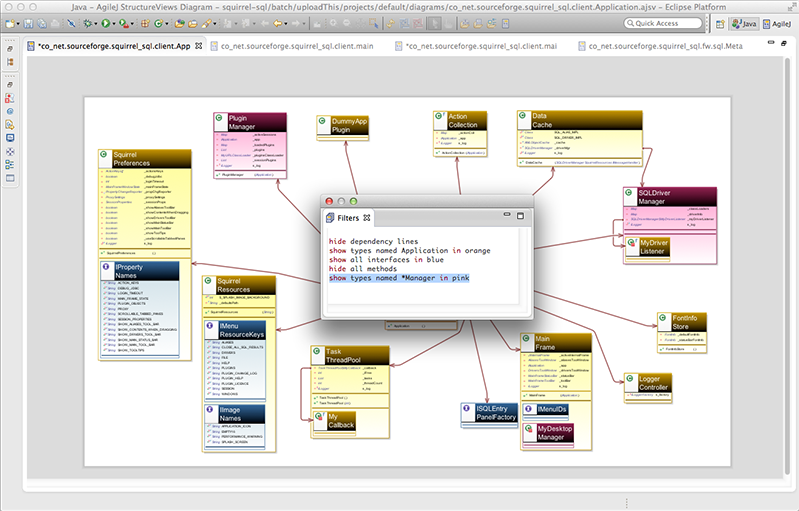Open the New wizard dropdown arrow
799x511 pixels.
point(18,23)
